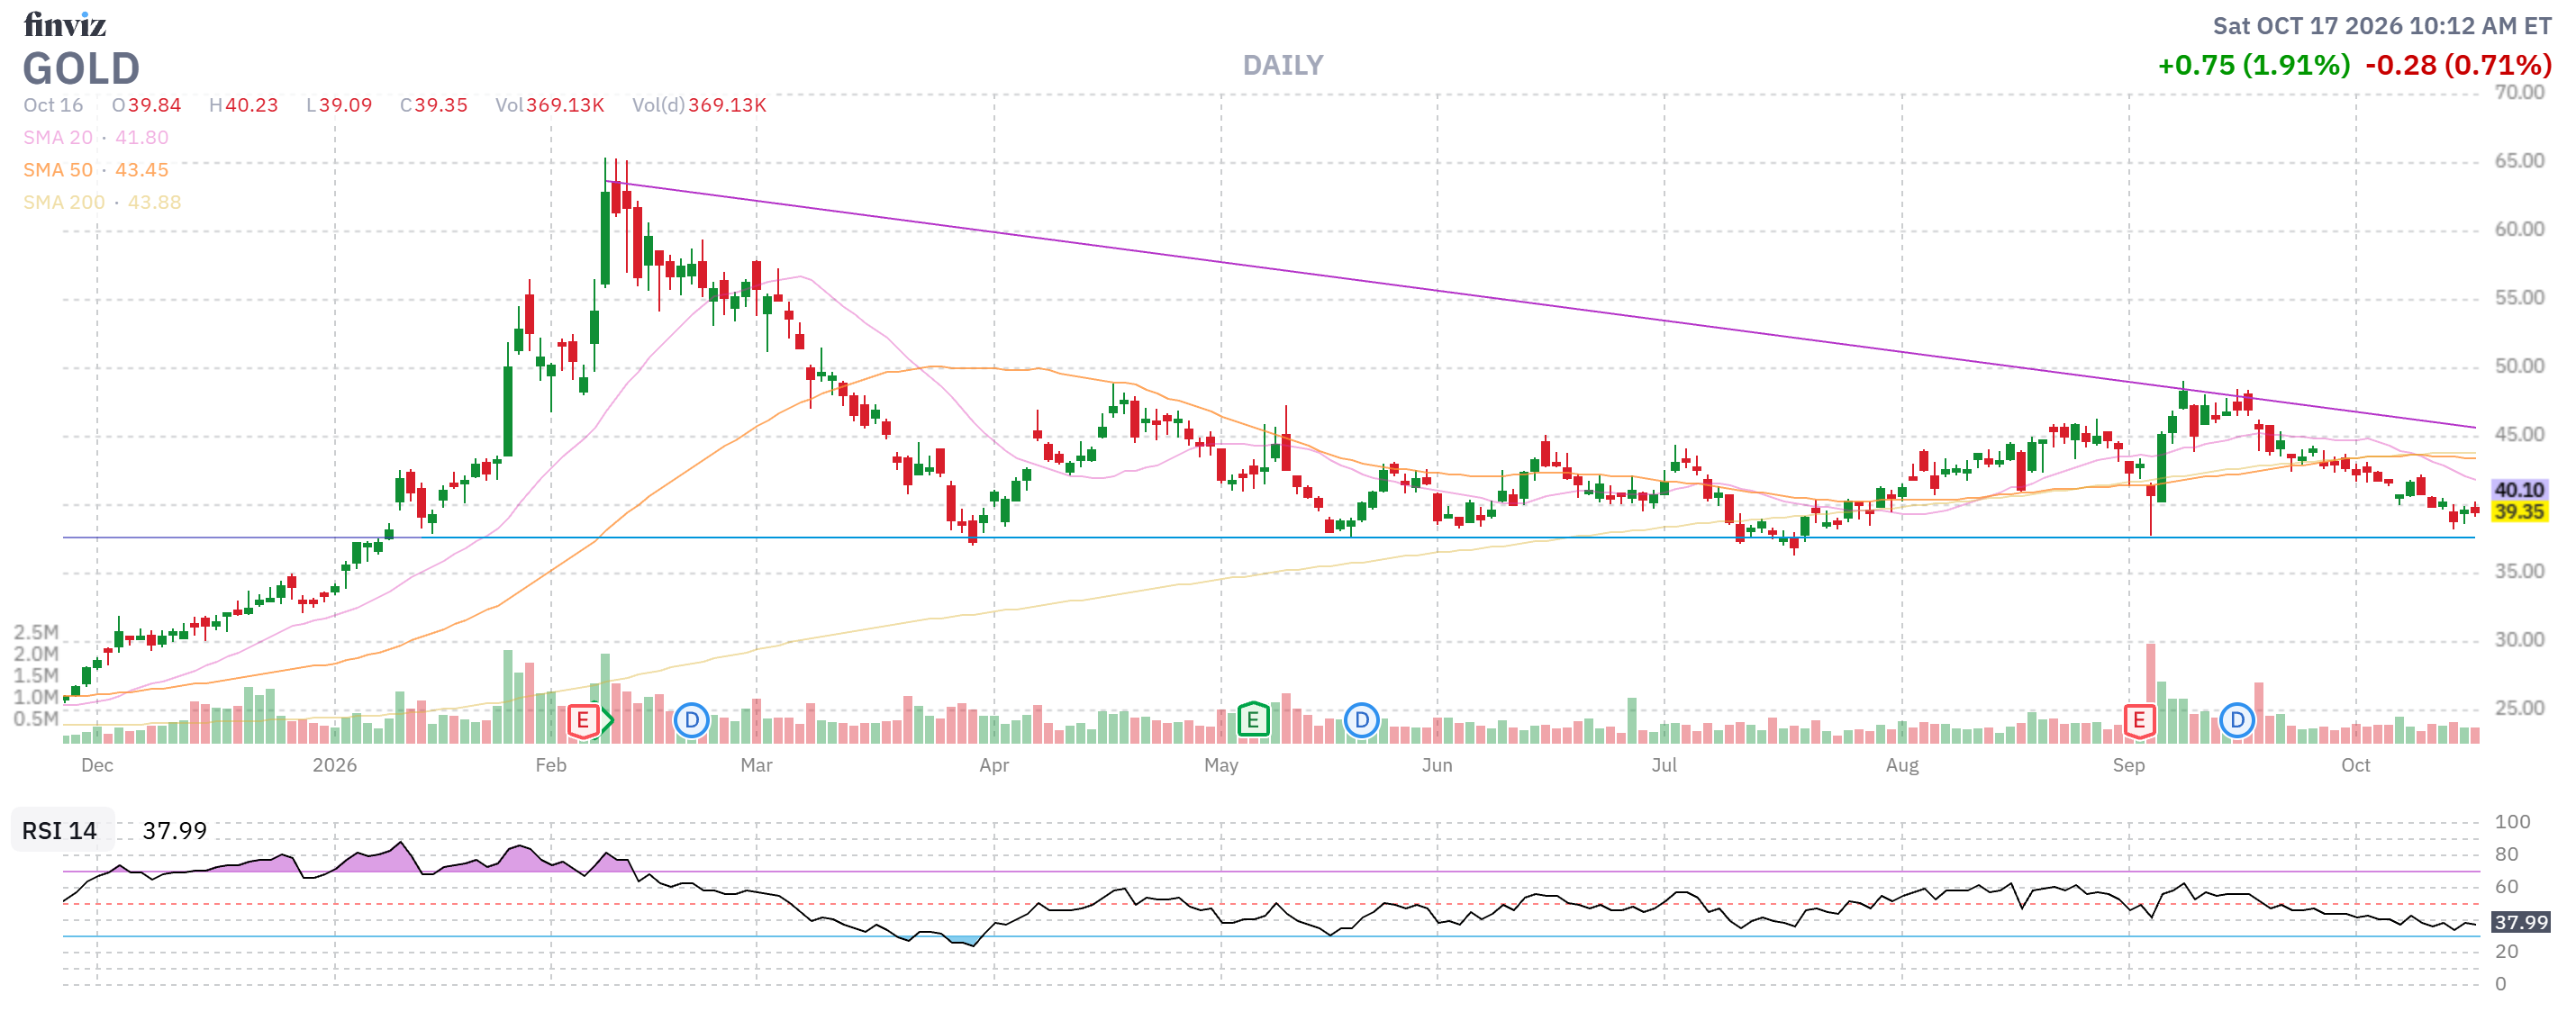Click the September dividend D marker

[2237, 721]
